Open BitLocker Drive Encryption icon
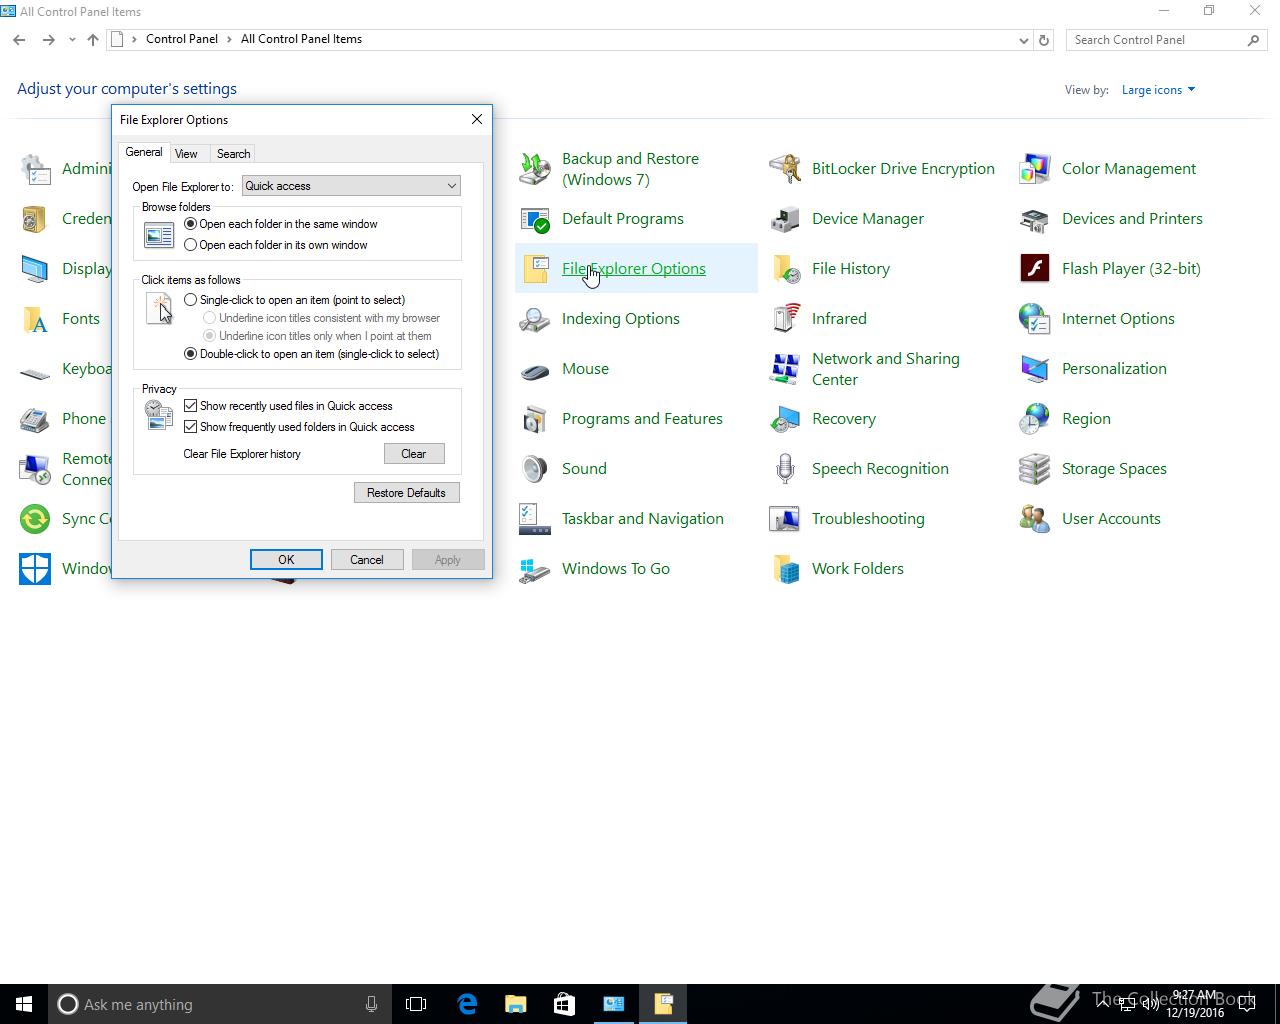The height and width of the screenshot is (1024, 1280). (x=785, y=169)
